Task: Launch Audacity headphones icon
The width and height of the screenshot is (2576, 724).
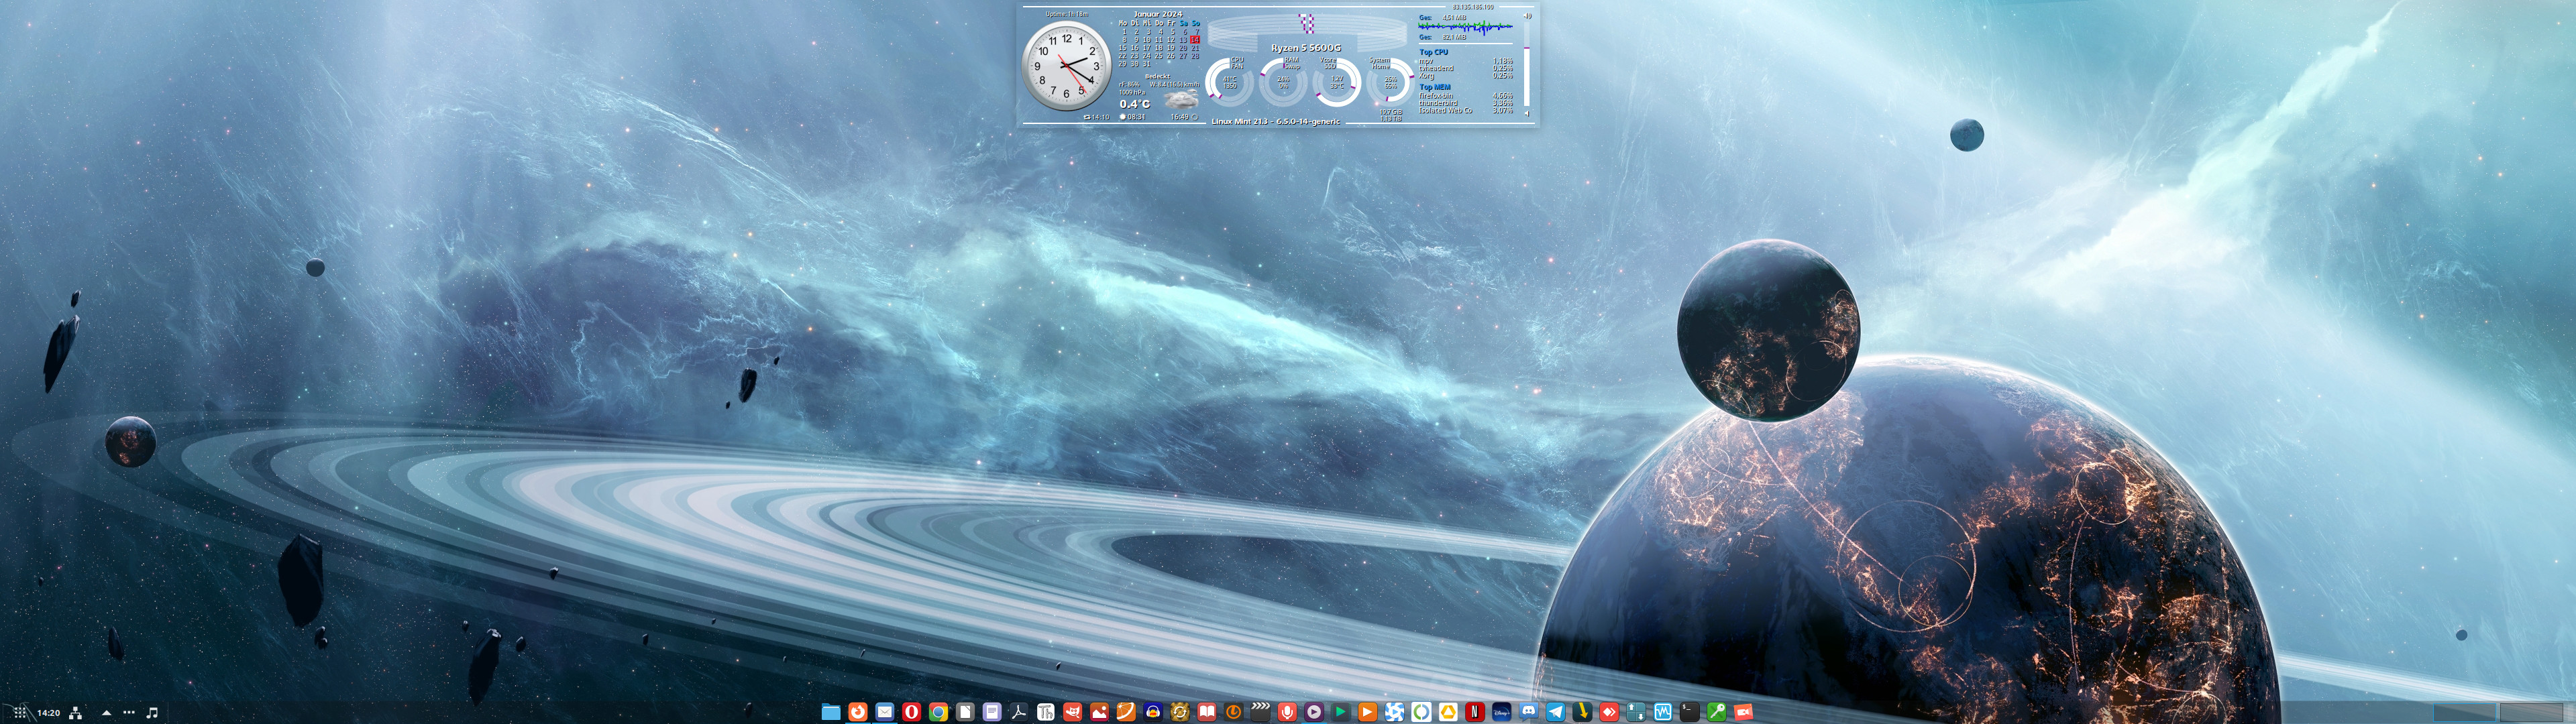Action: click(x=1153, y=712)
